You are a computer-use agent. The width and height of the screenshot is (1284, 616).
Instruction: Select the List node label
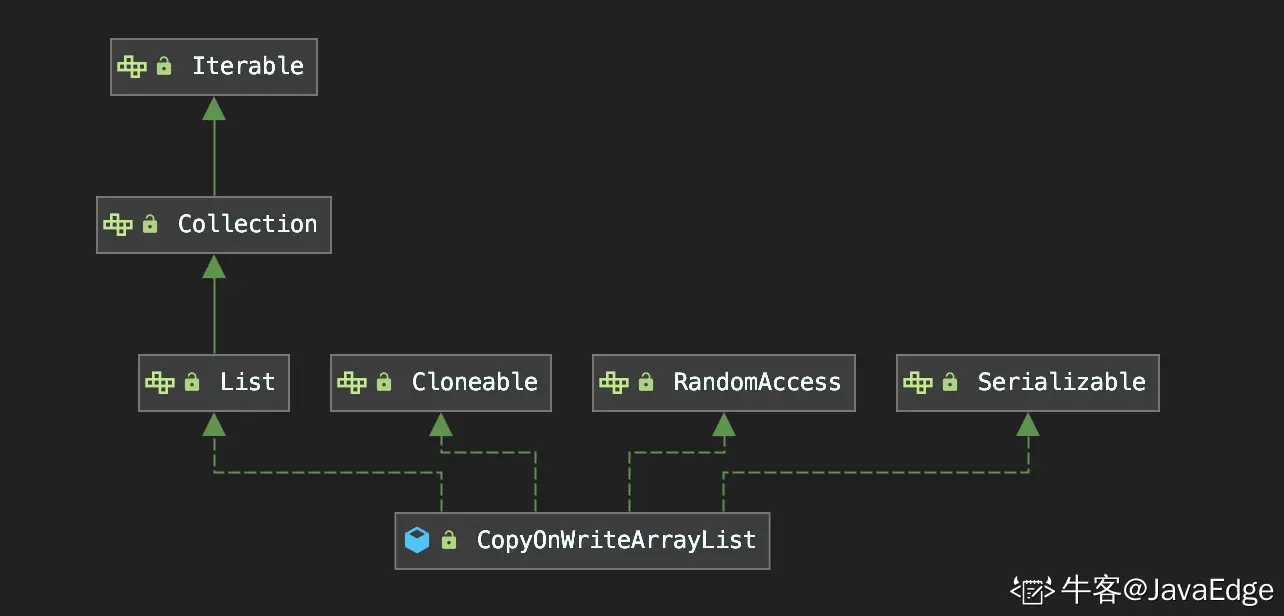click(247, 382)
